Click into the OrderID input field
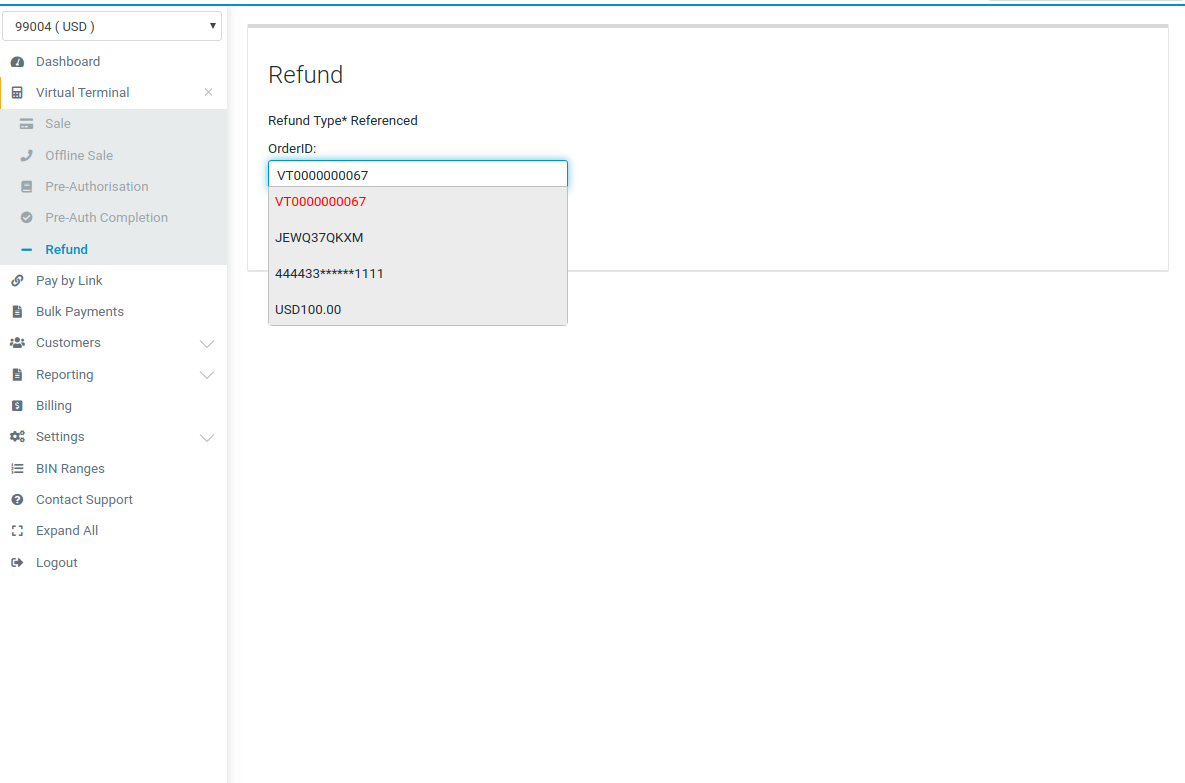1185x783 pixels. (417, 175)
